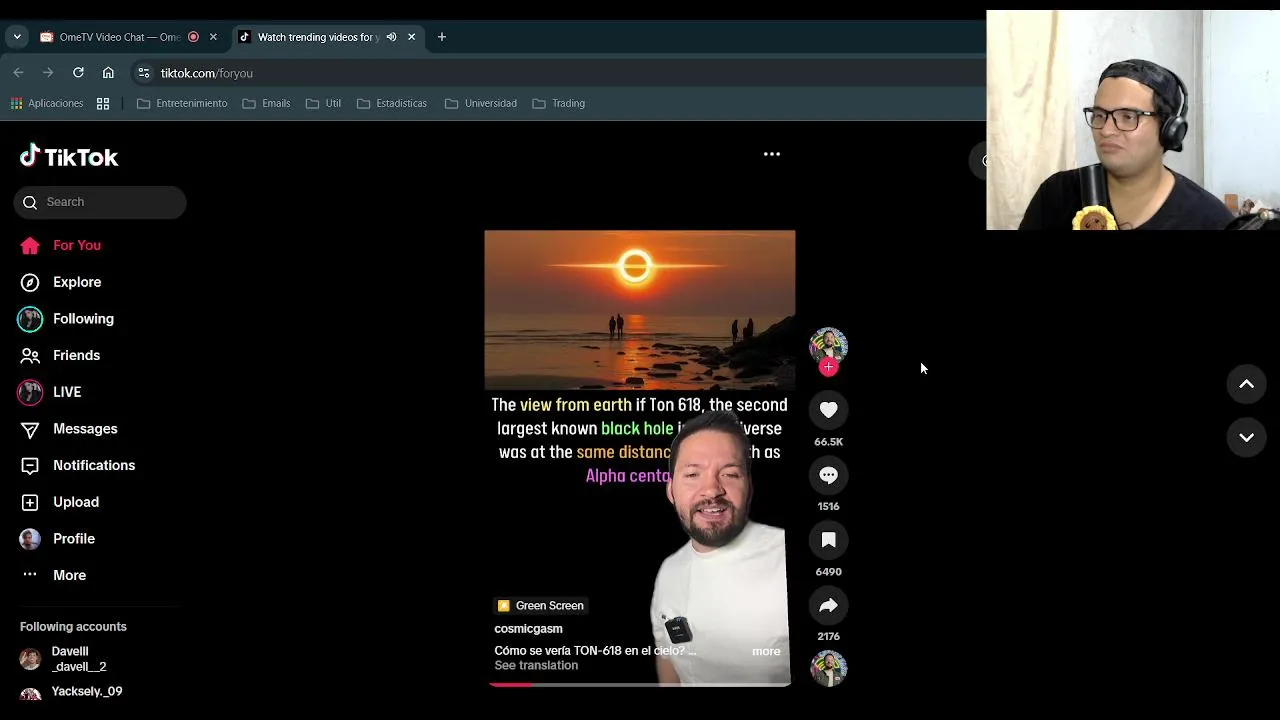Open the Universidad bookmark folder
Screen dimensions: 1280x720
tap(481, 103)
